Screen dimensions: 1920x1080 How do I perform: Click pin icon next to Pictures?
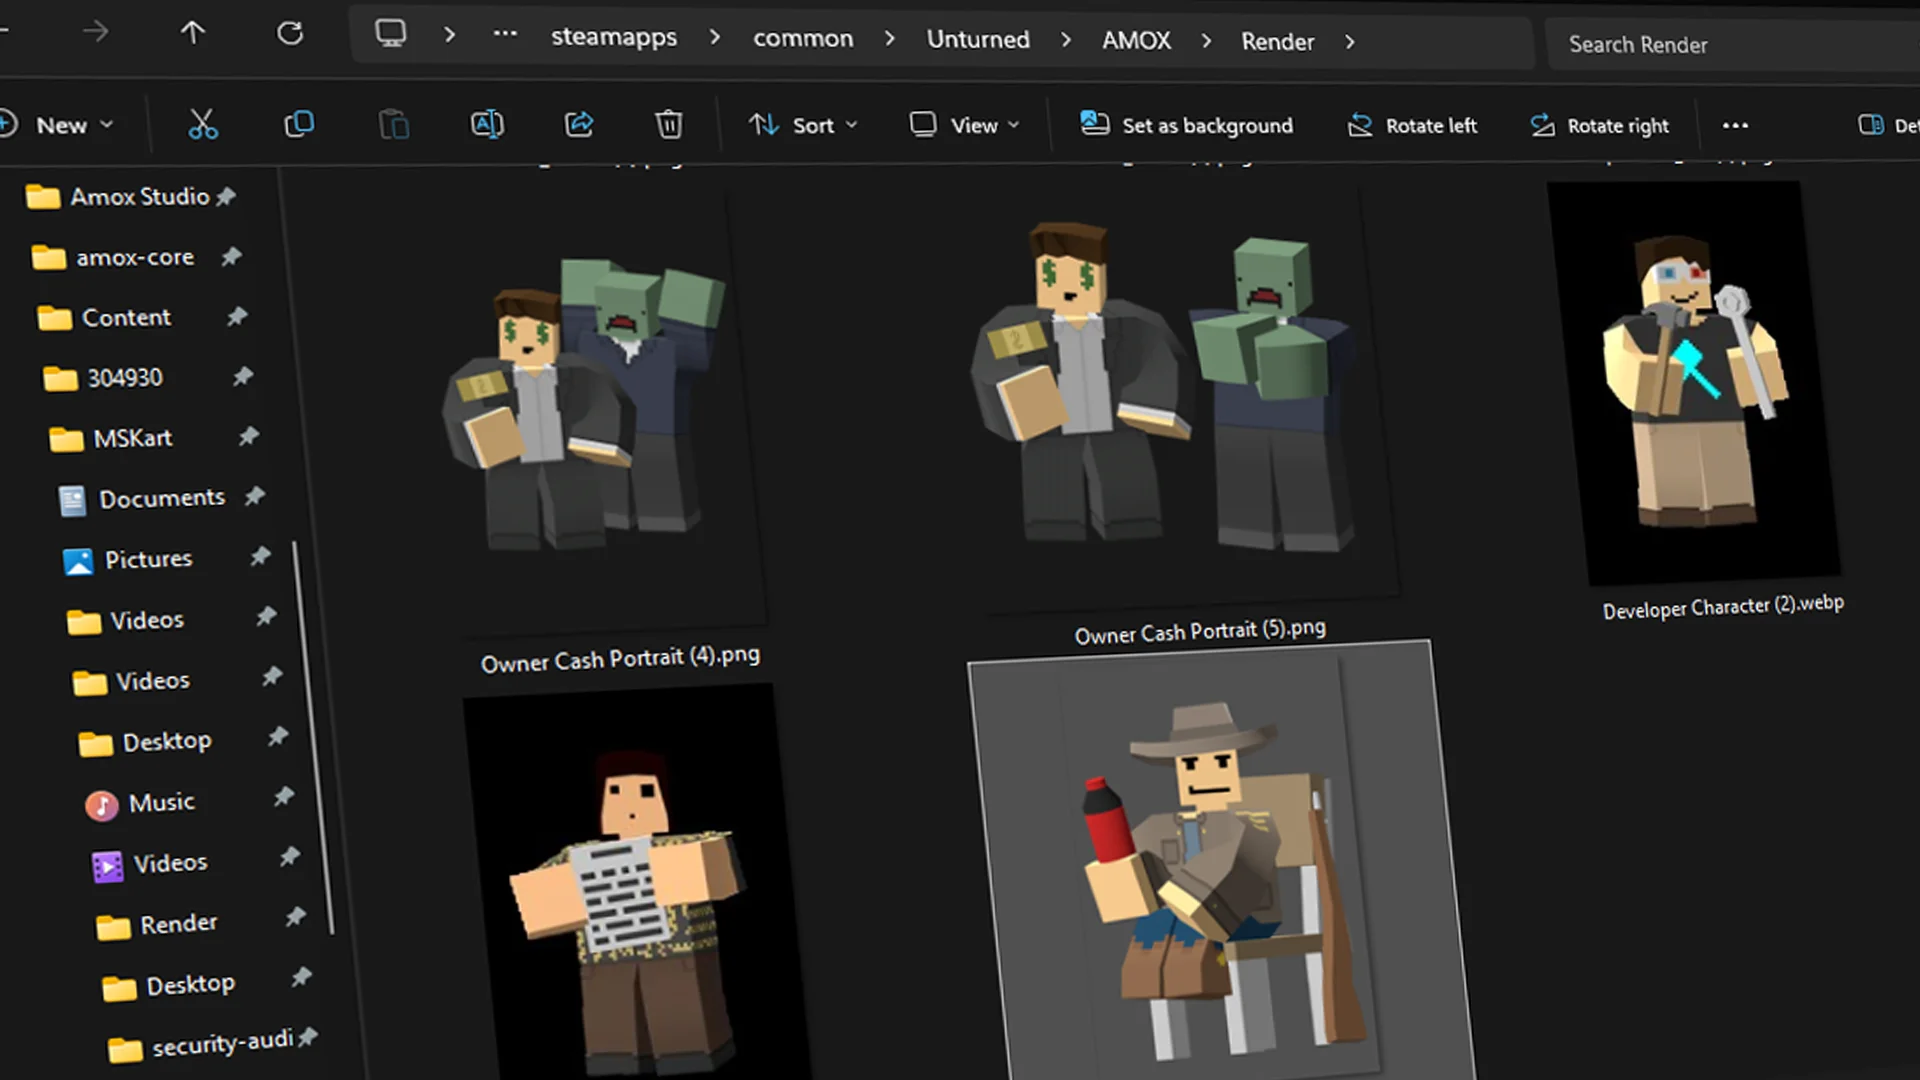[261, 555]
